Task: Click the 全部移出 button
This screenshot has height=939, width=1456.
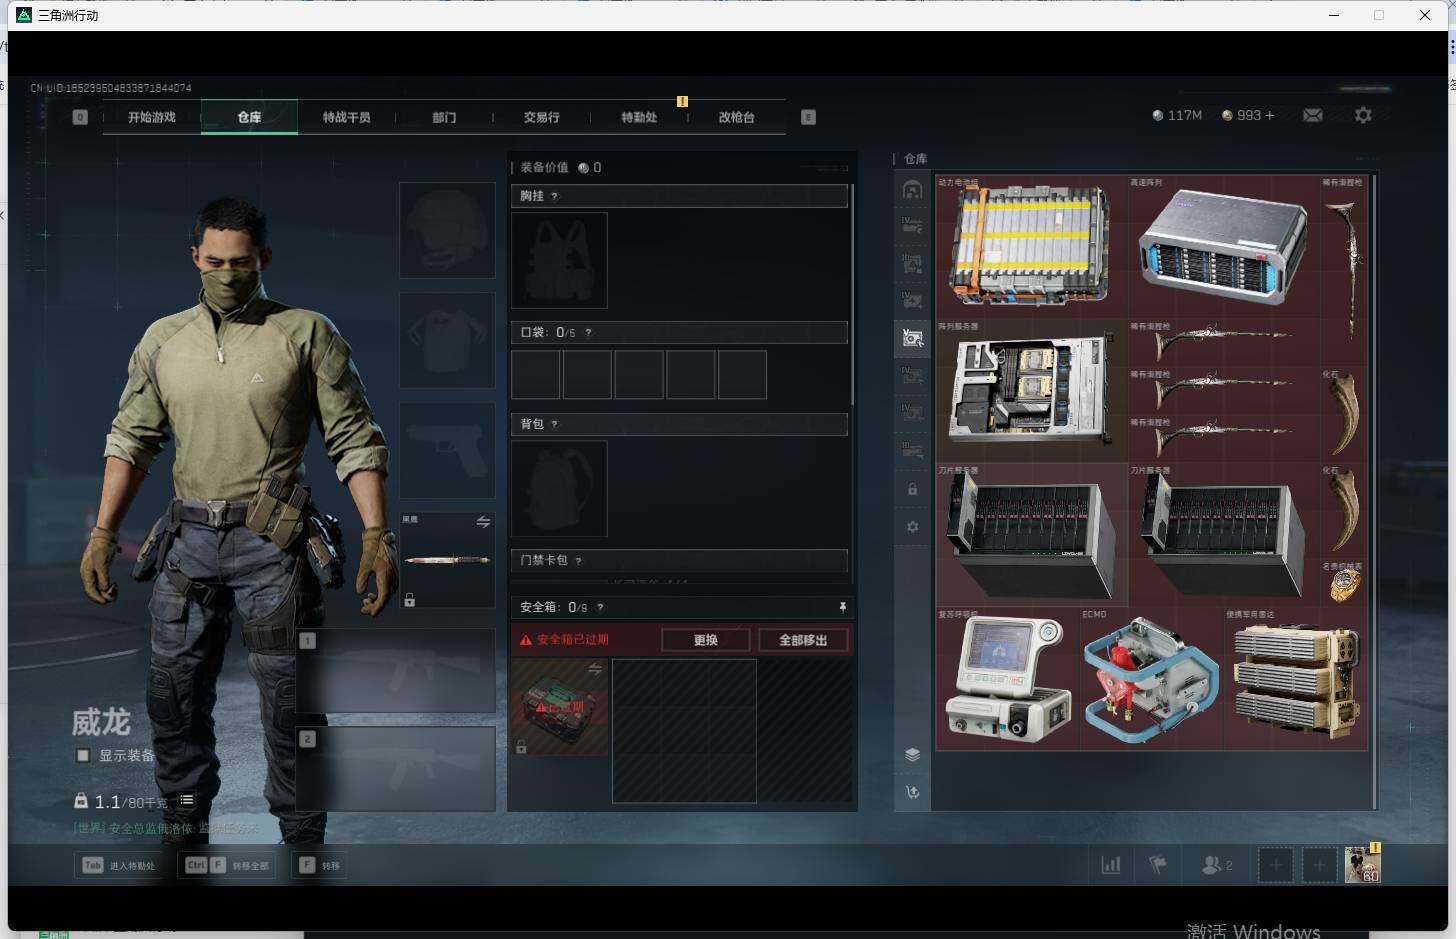Action: 803,640
